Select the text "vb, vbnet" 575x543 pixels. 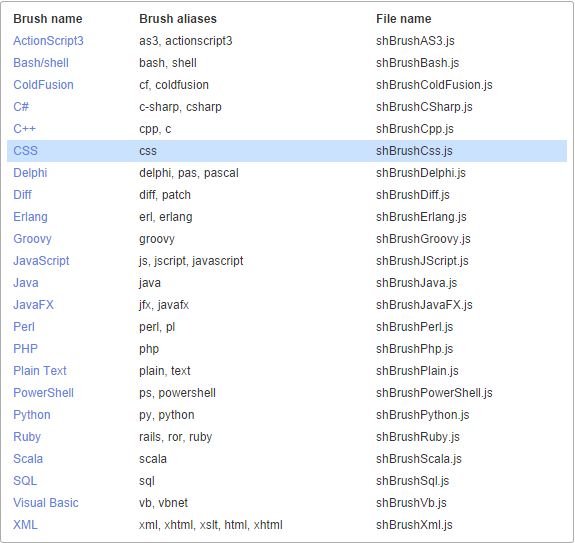pos(163,503)
